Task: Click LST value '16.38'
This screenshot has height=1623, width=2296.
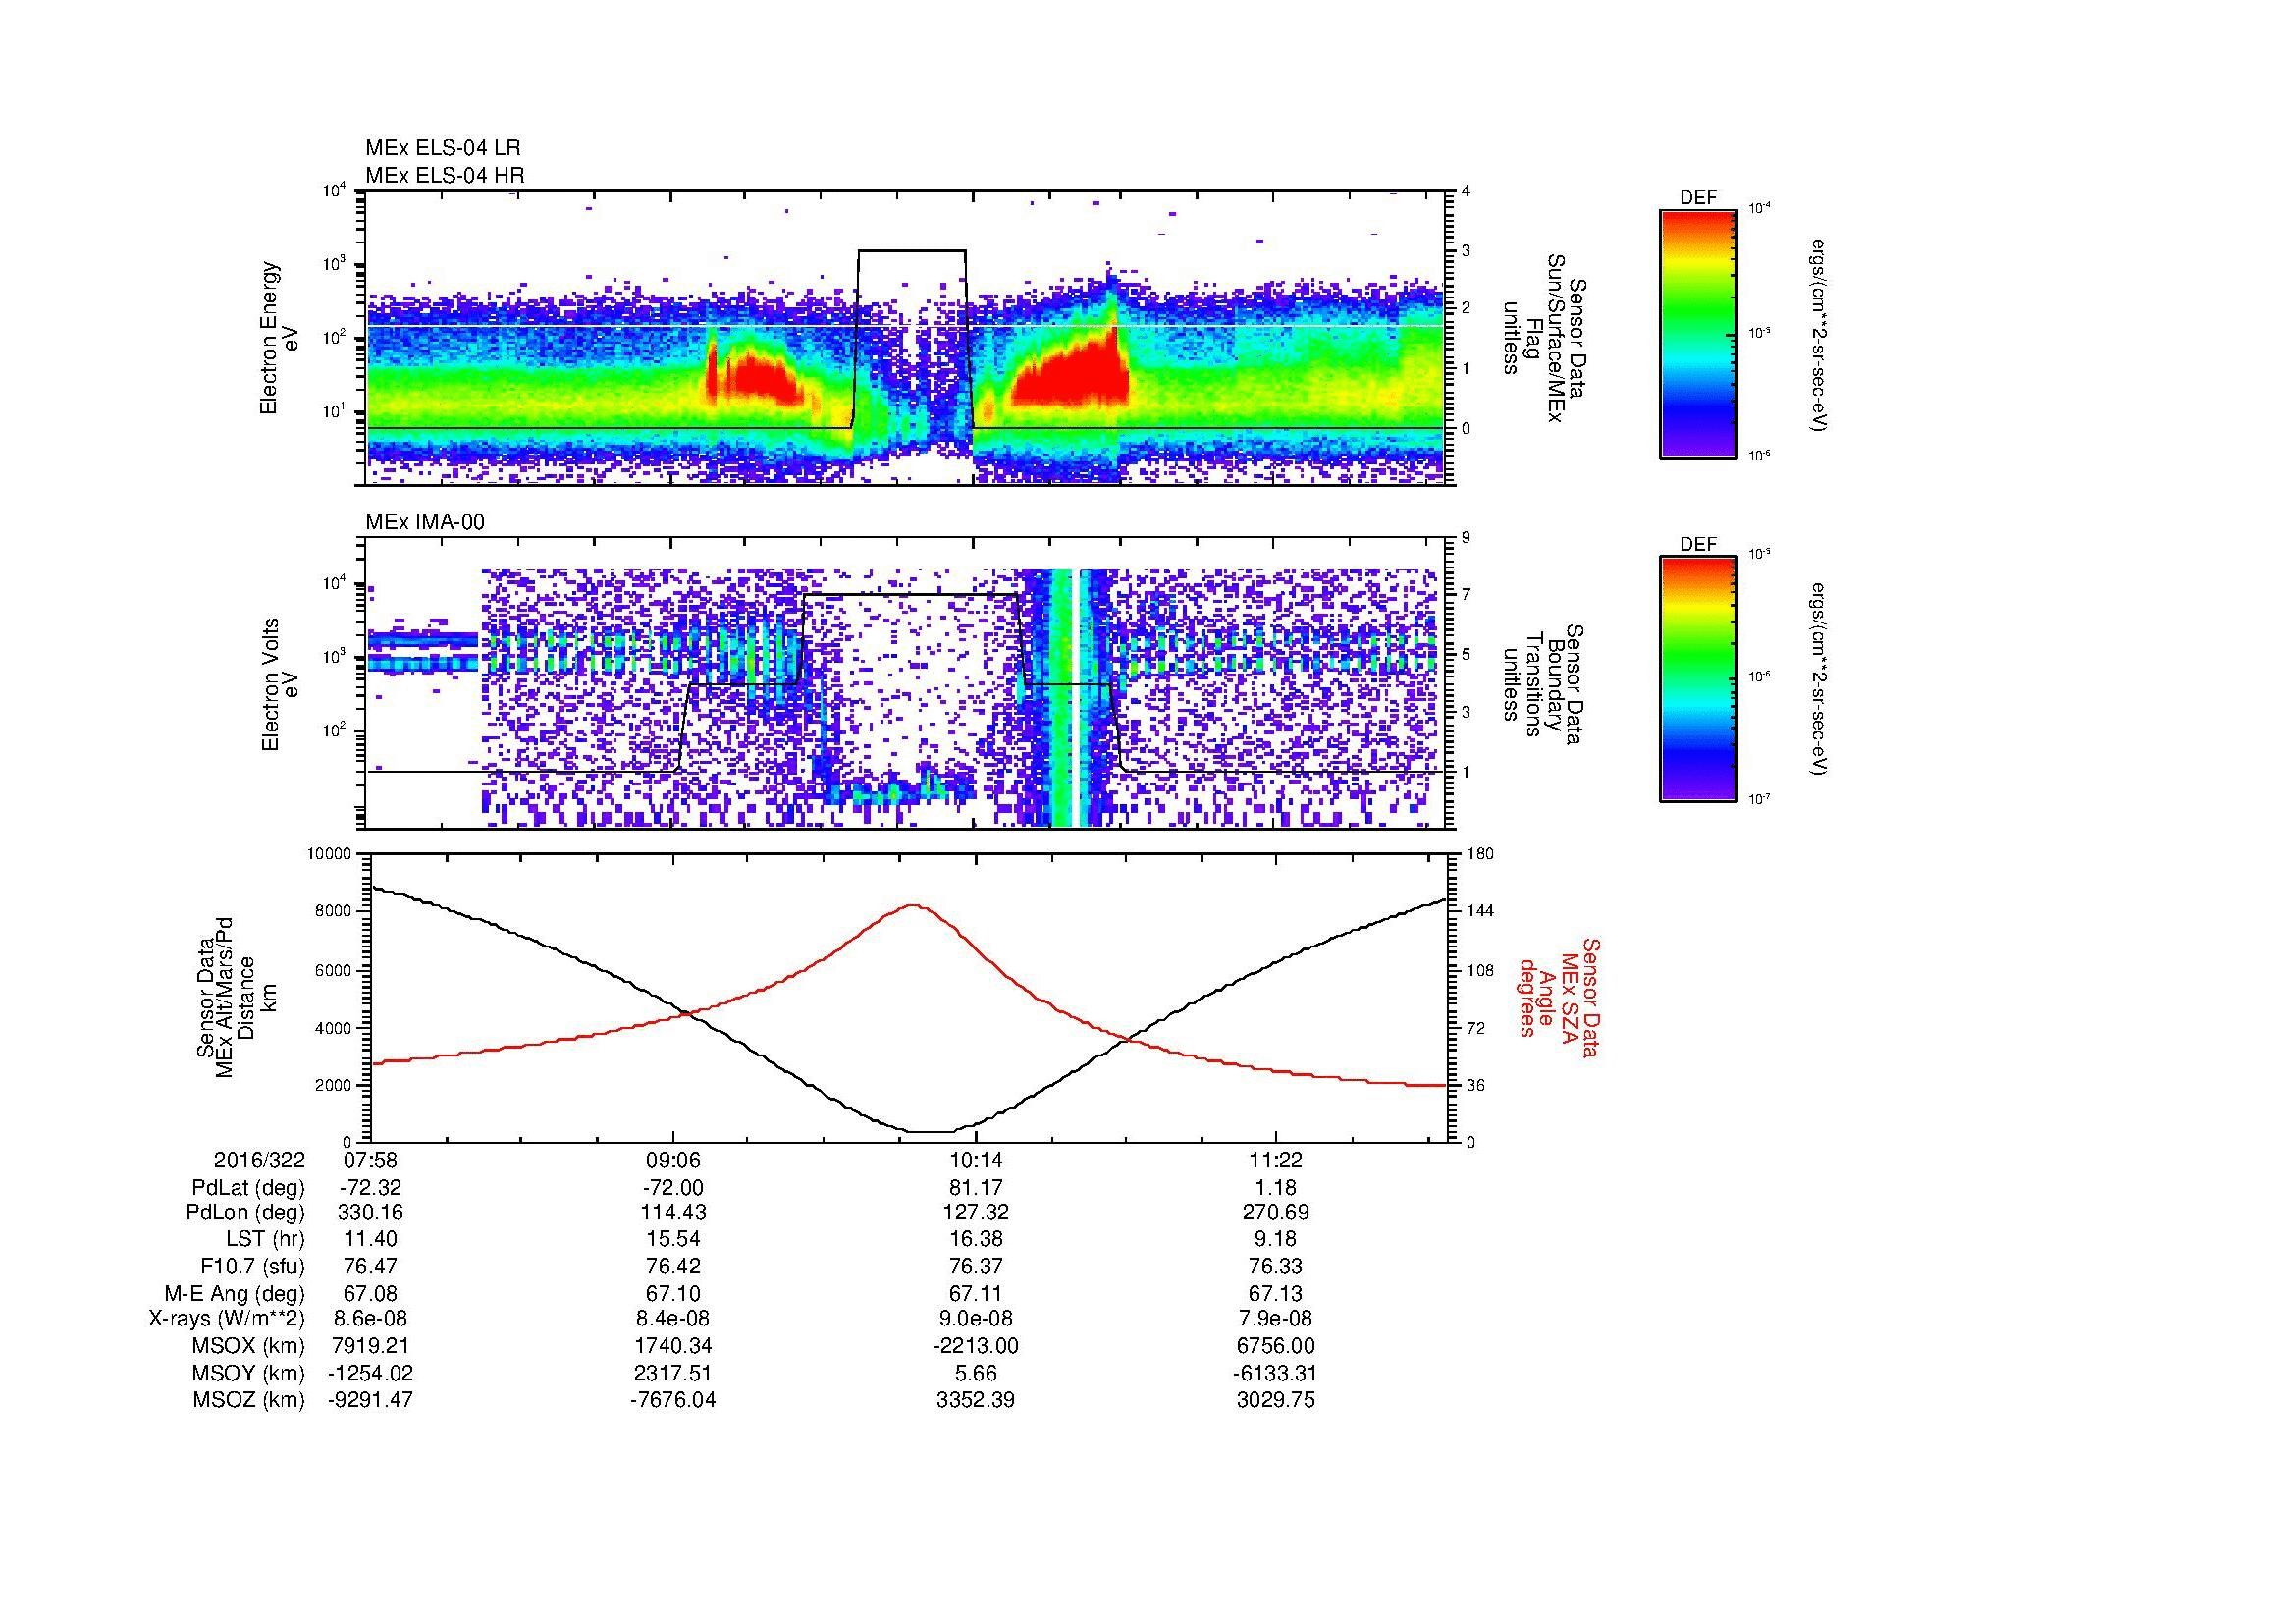Action: [x=976, y=1241]
